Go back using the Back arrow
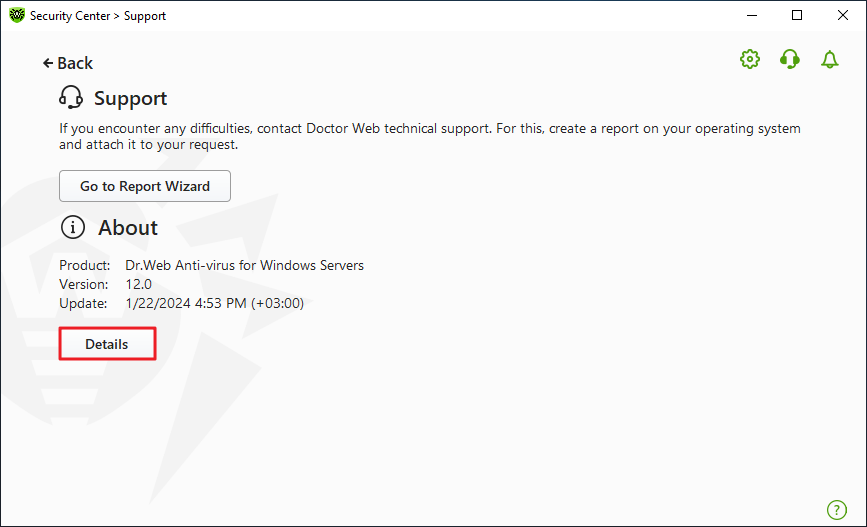 tap(67, 63)
